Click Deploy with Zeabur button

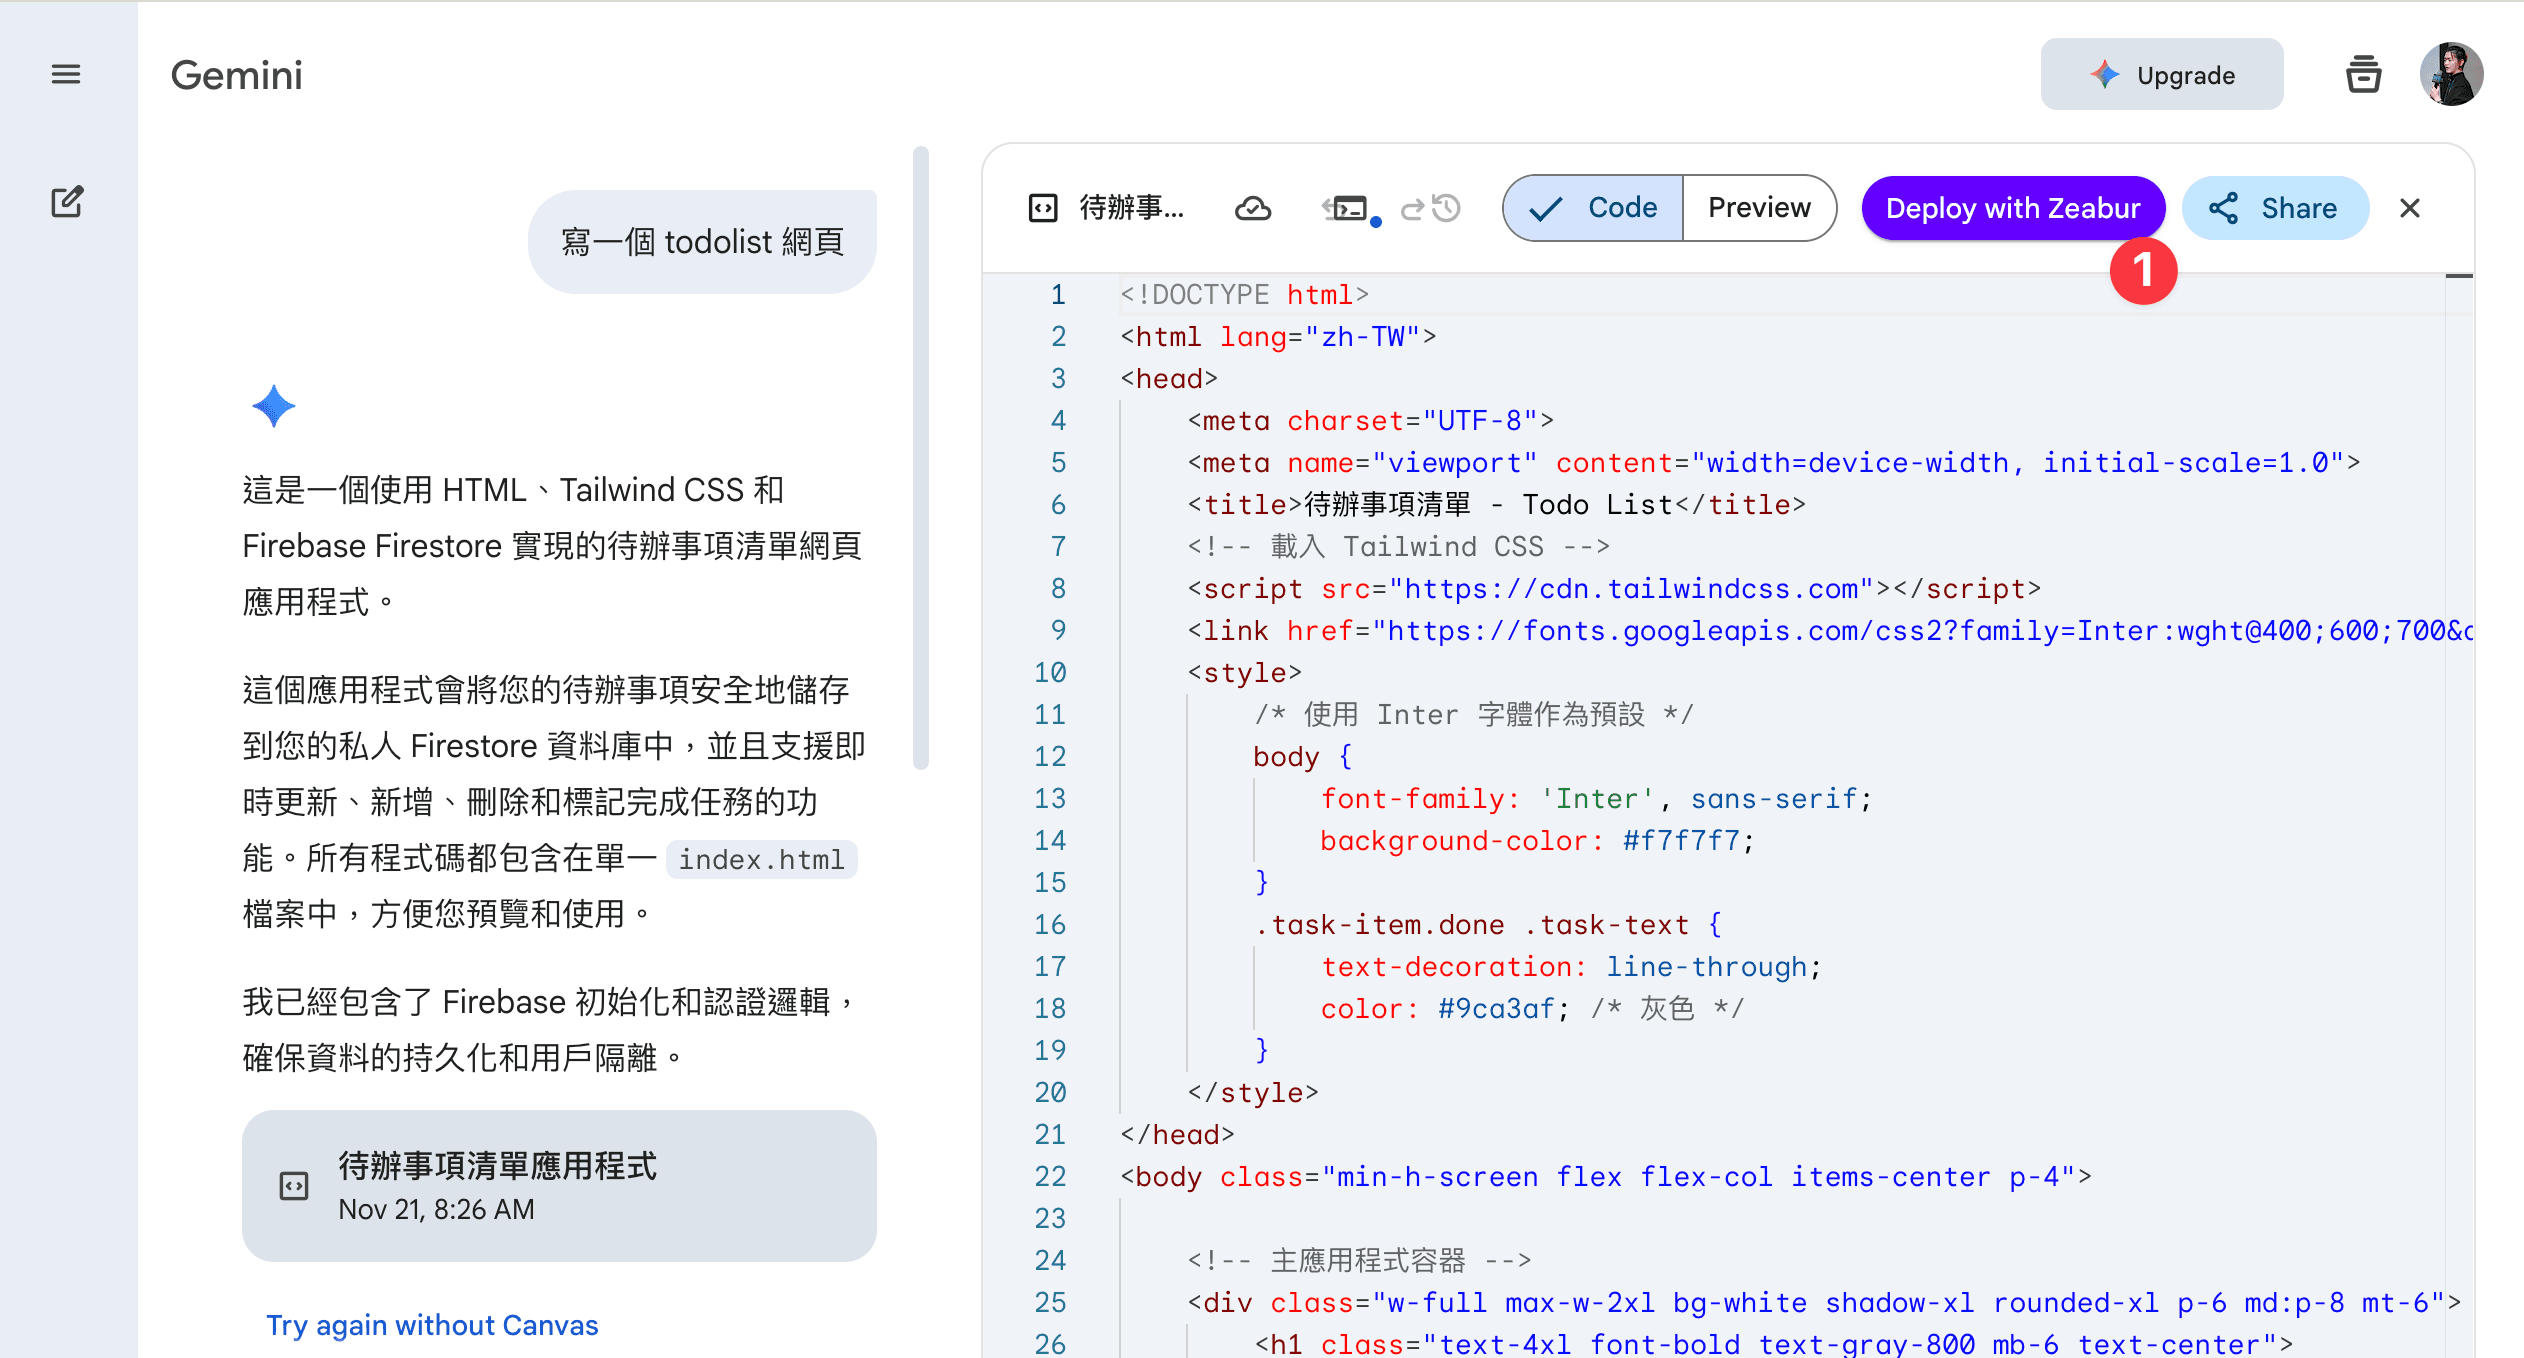click(x=2012, y=208)
